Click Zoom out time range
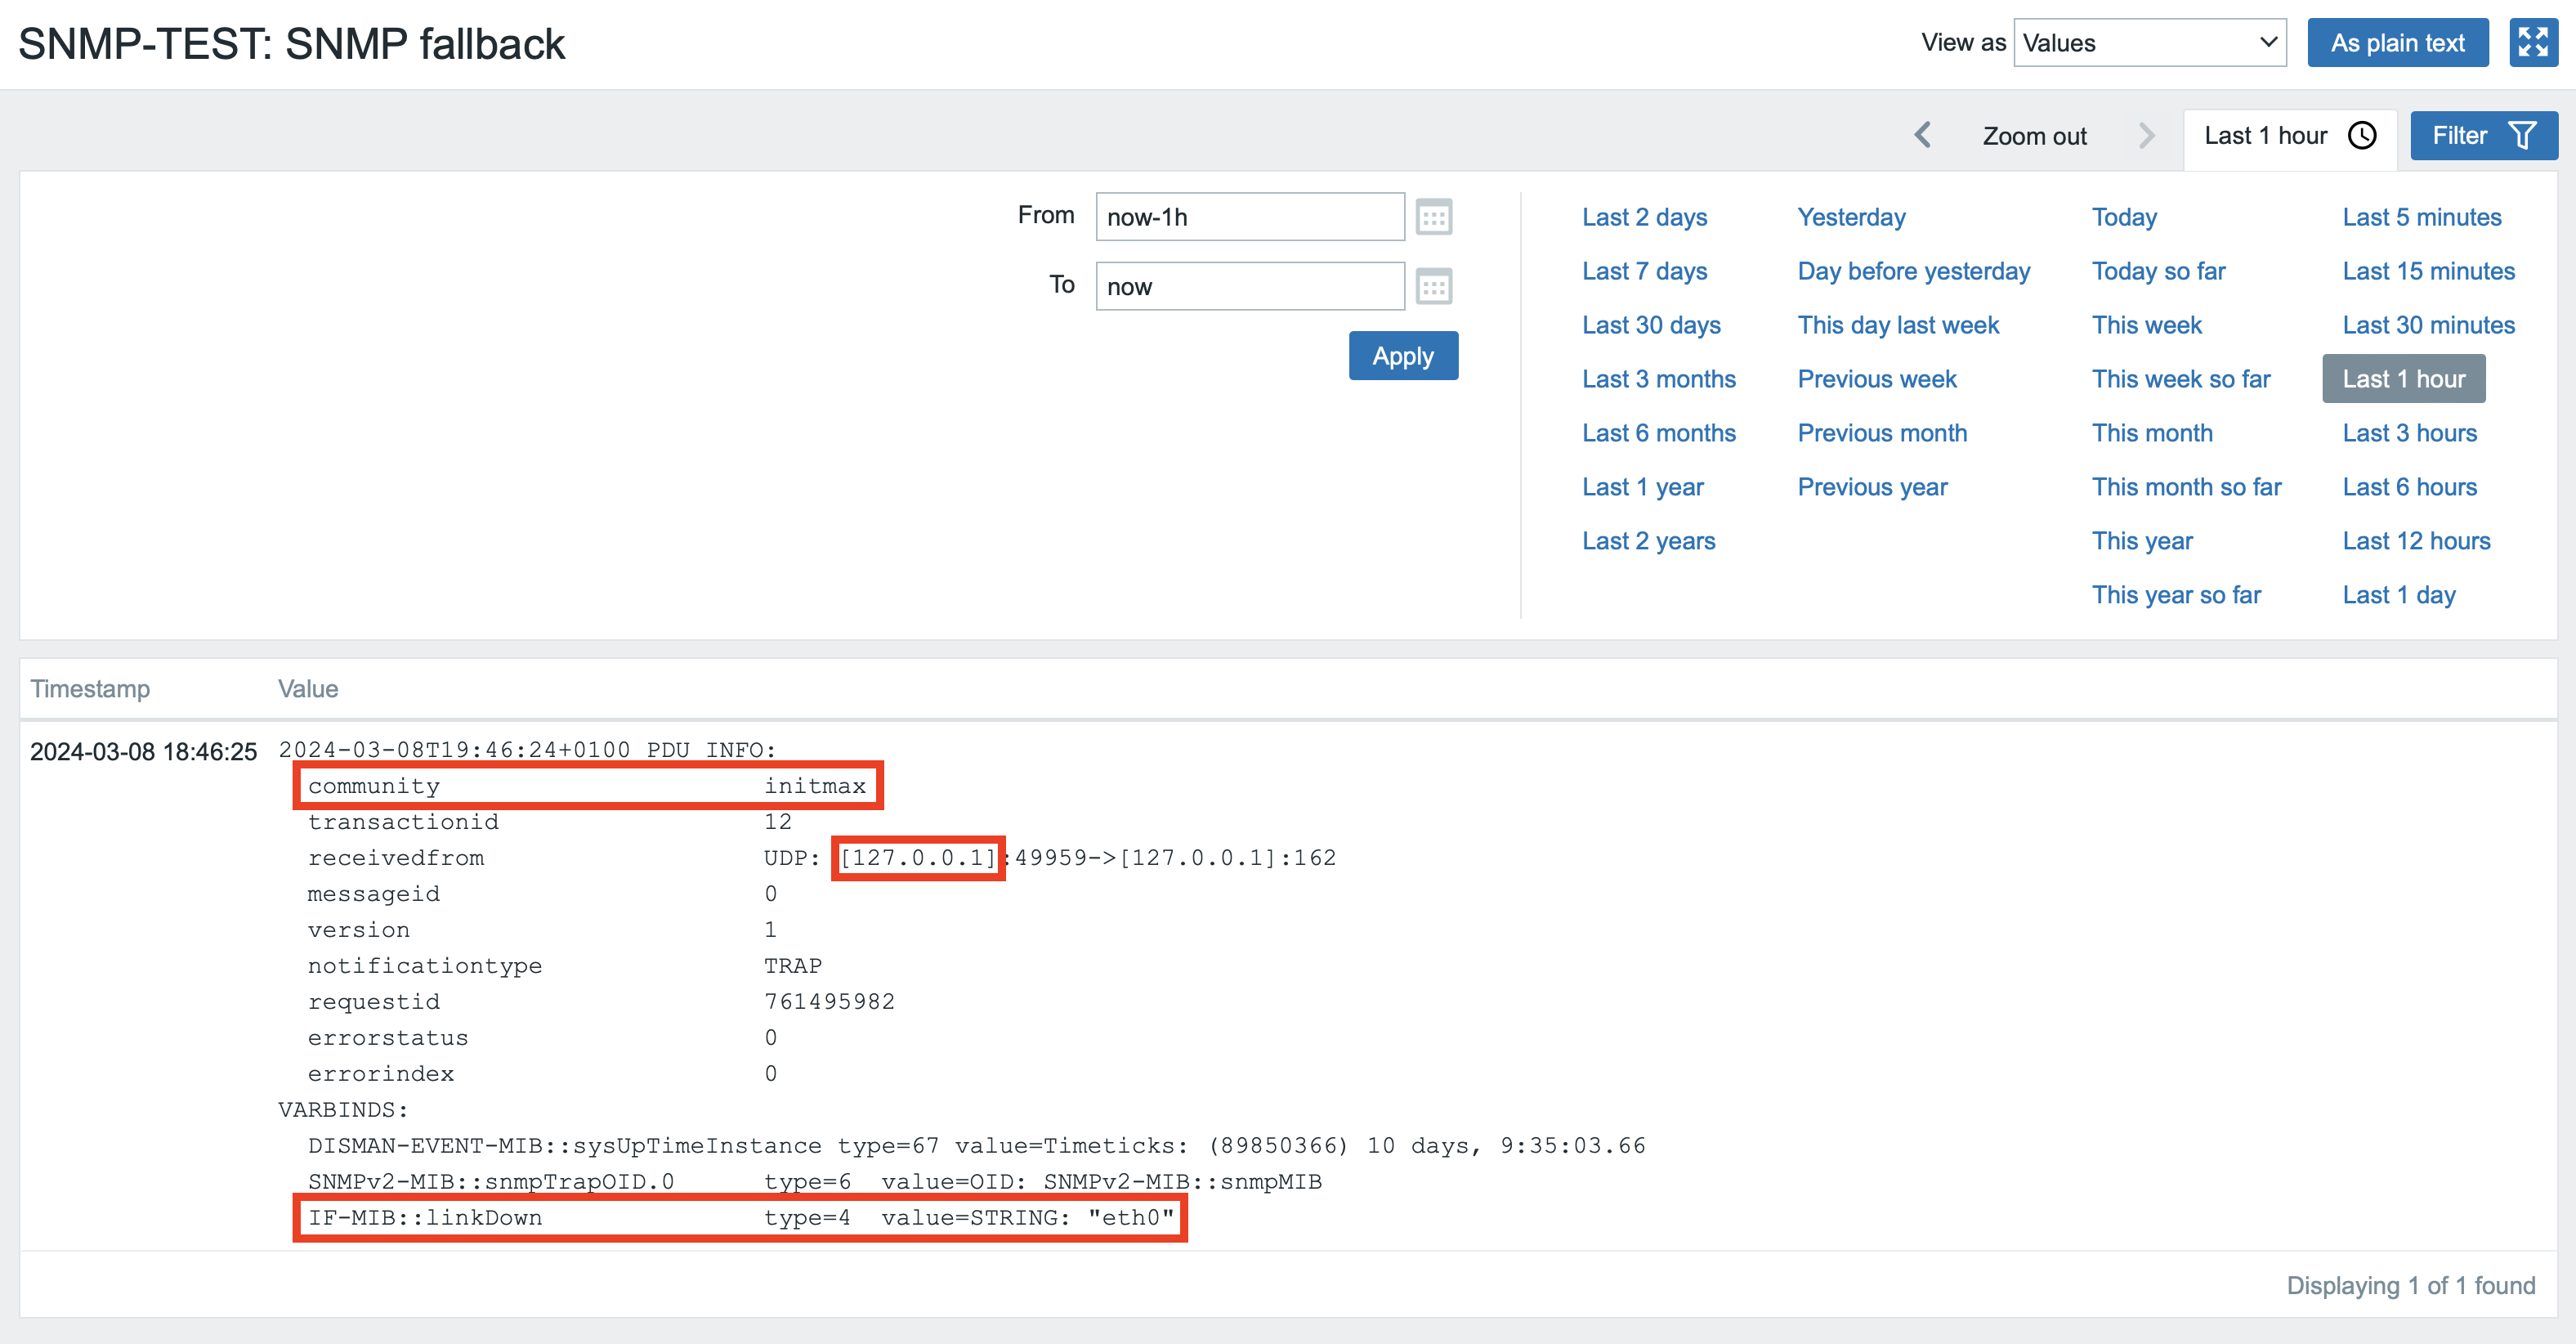 tap(2034, 136)
